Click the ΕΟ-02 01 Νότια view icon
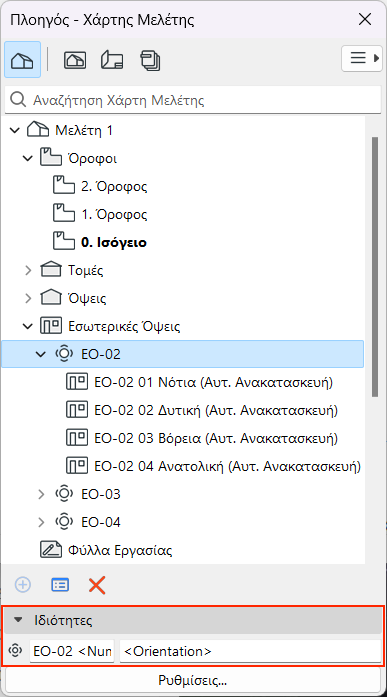Screen dimensions: 387x697 click(77, 382)
